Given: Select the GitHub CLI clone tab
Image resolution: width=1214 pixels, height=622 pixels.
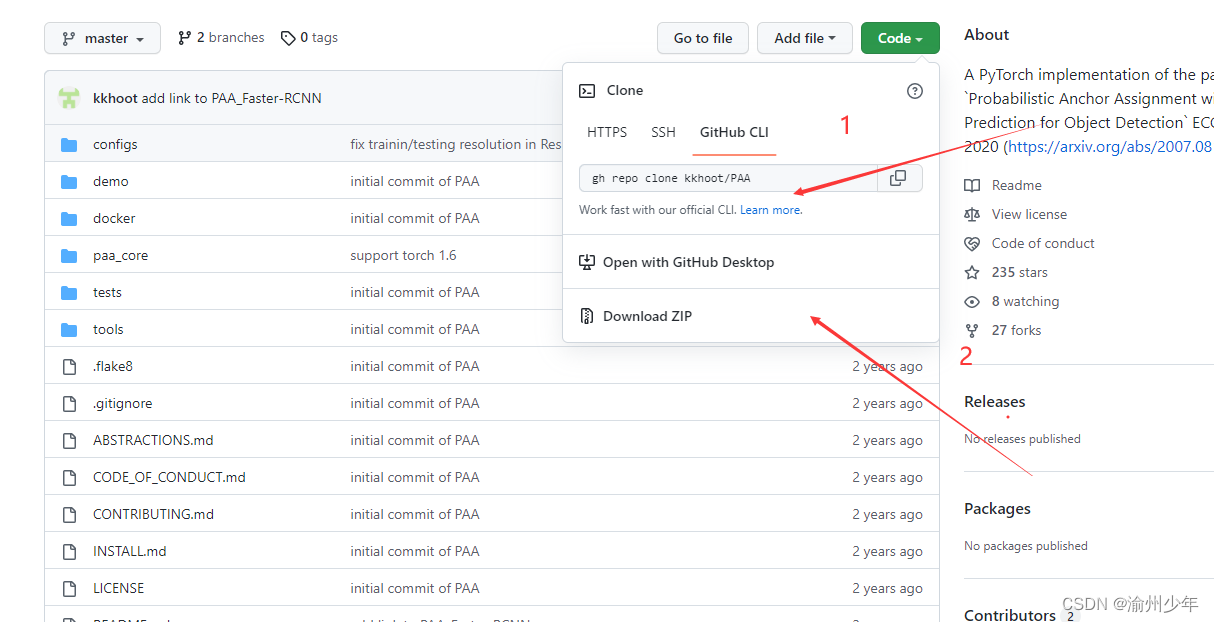Looking at the screenshot, I should [734, 132].
